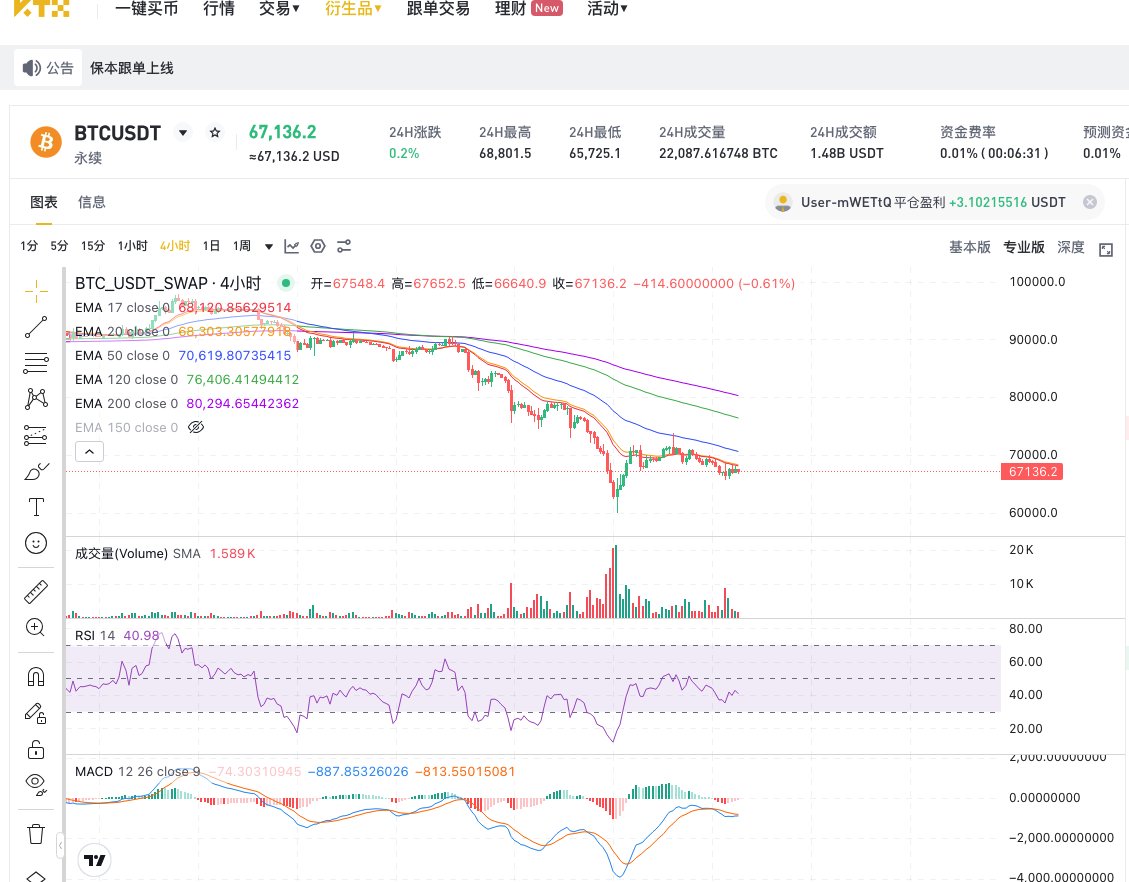Open the BTCUSDT symbol dropdown
1129x882 pixels.
coord(183,132)
